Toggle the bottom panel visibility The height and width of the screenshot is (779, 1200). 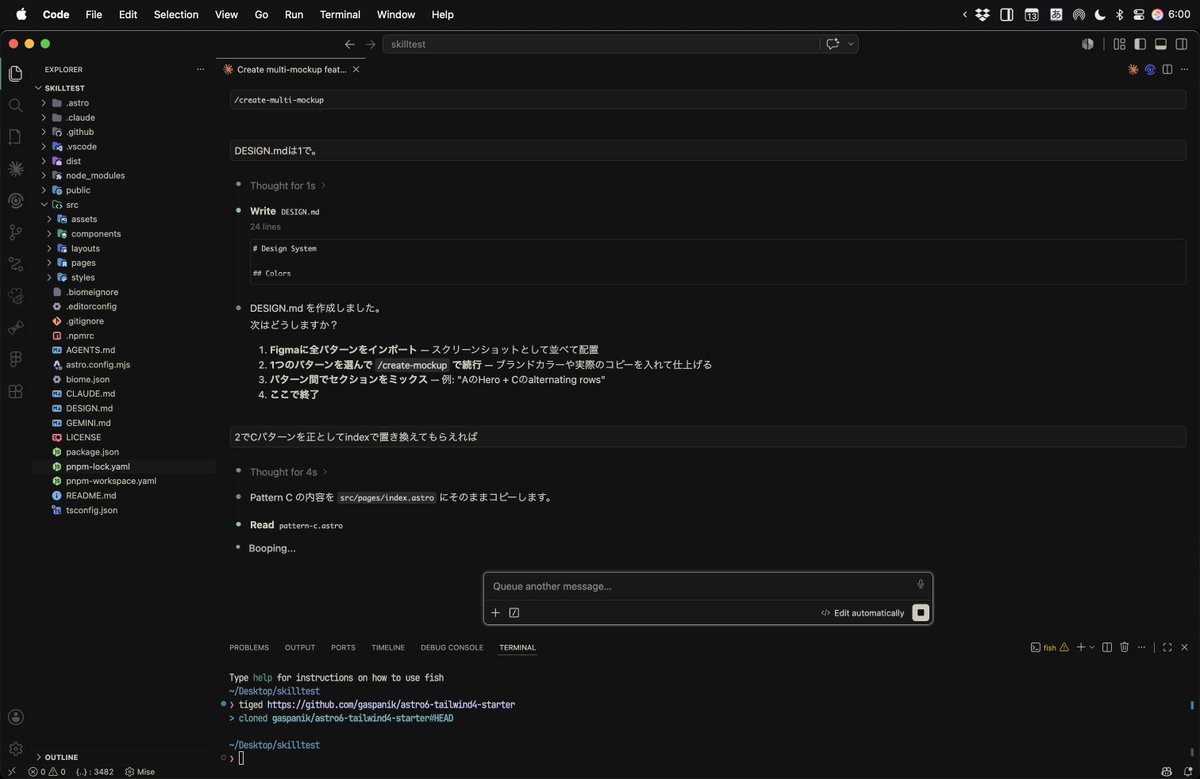coord(1161,44)
